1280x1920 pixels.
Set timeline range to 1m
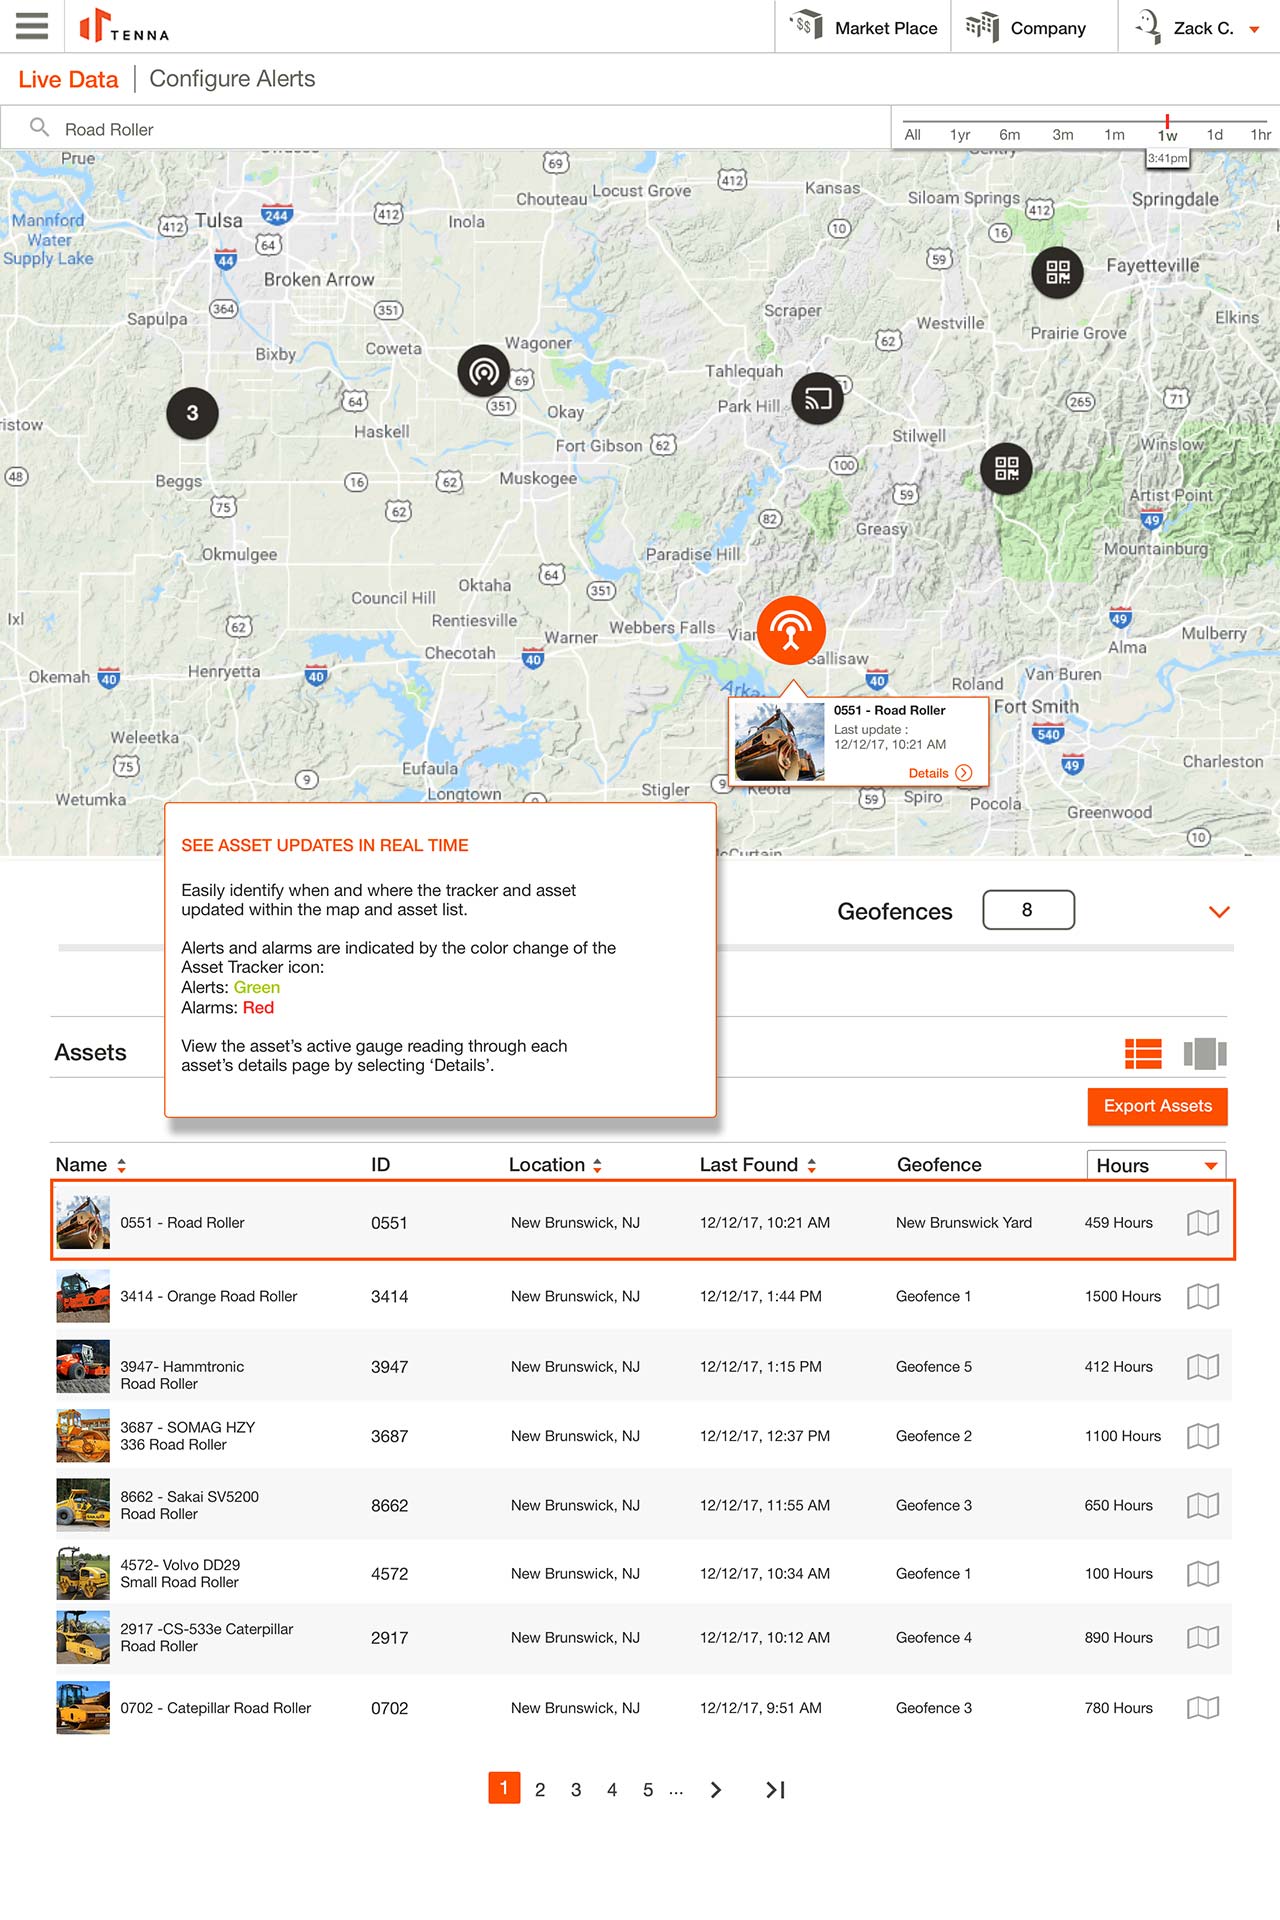pyautogui.click(x=1114, y=135)
